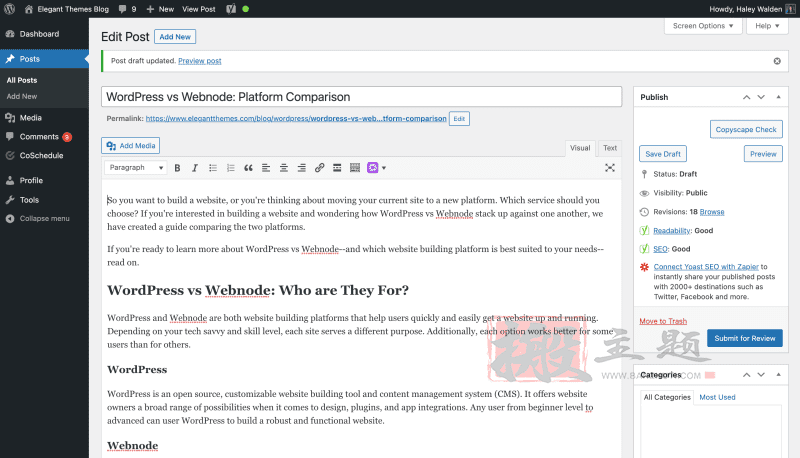Click the Preview post link in notice

[x=199, y=61]
